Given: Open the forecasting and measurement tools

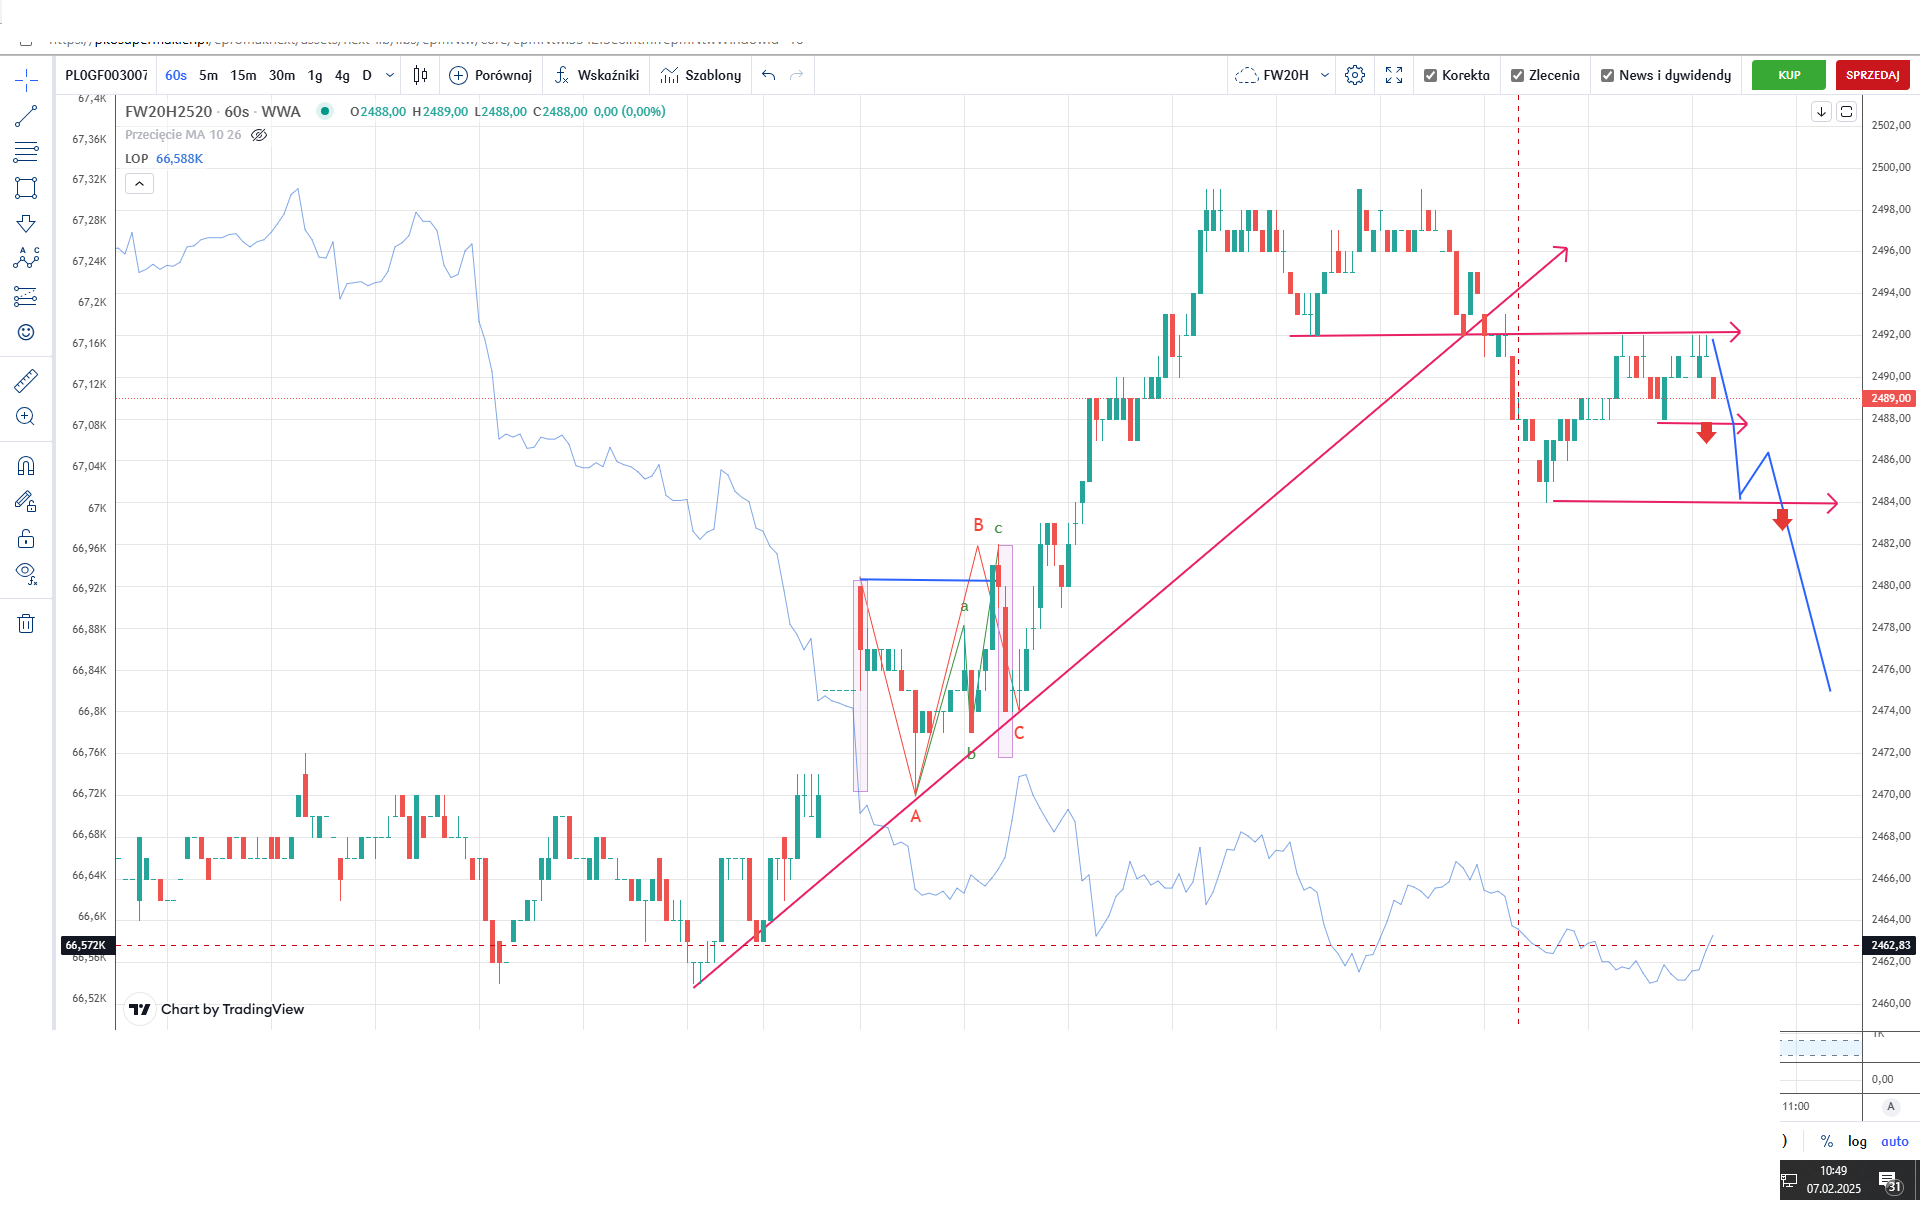Looking at the screenshot, I should (26, 296).
